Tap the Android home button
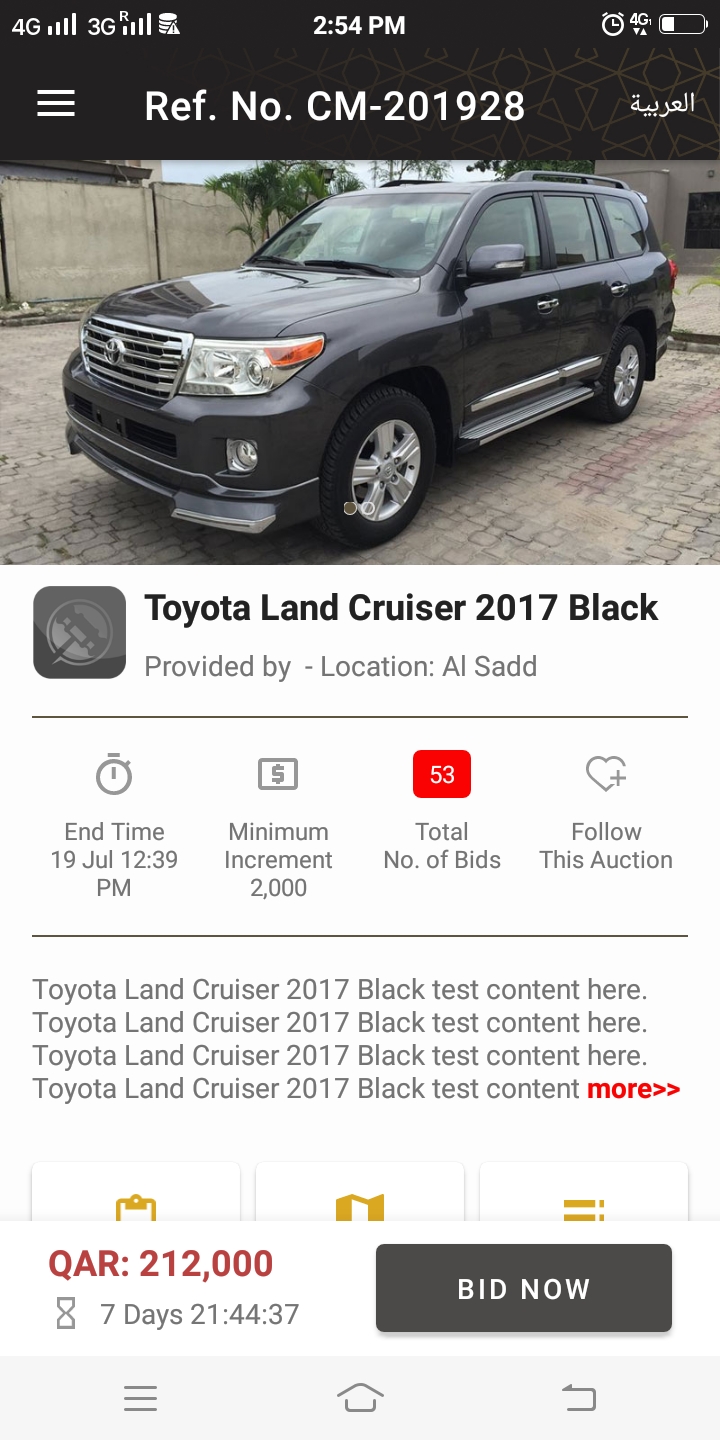Viewport: 720px width, 1440px height. [x=360, y=1398]
